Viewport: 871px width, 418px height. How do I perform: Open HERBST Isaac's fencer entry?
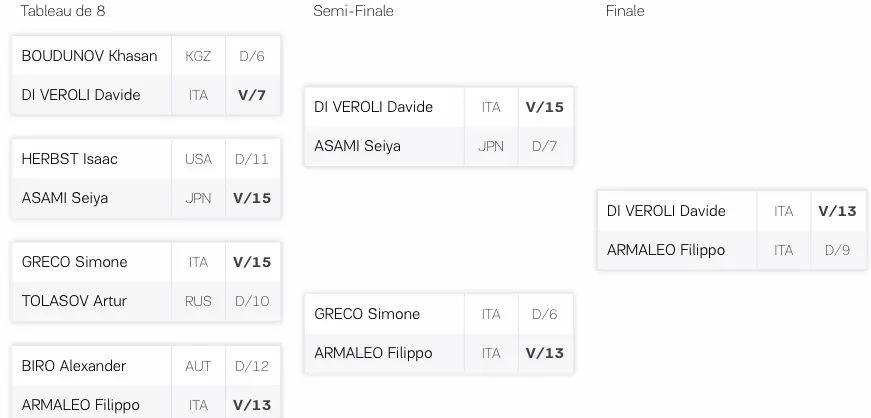pyautogui.click(x=69, y=159)
